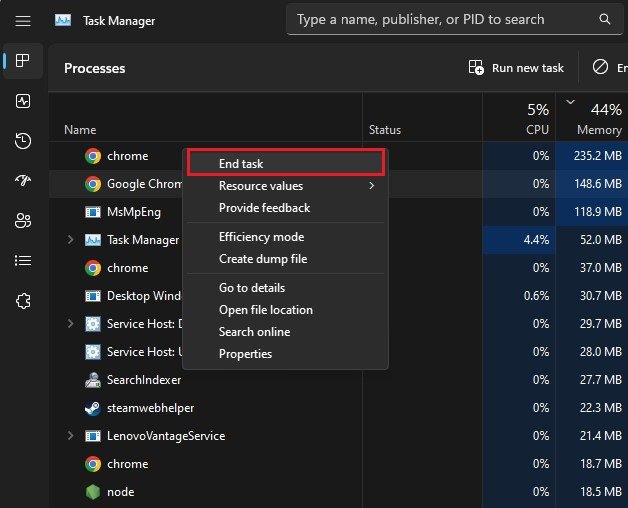Click the Run new task button label
628x508 pixels.
527,68
